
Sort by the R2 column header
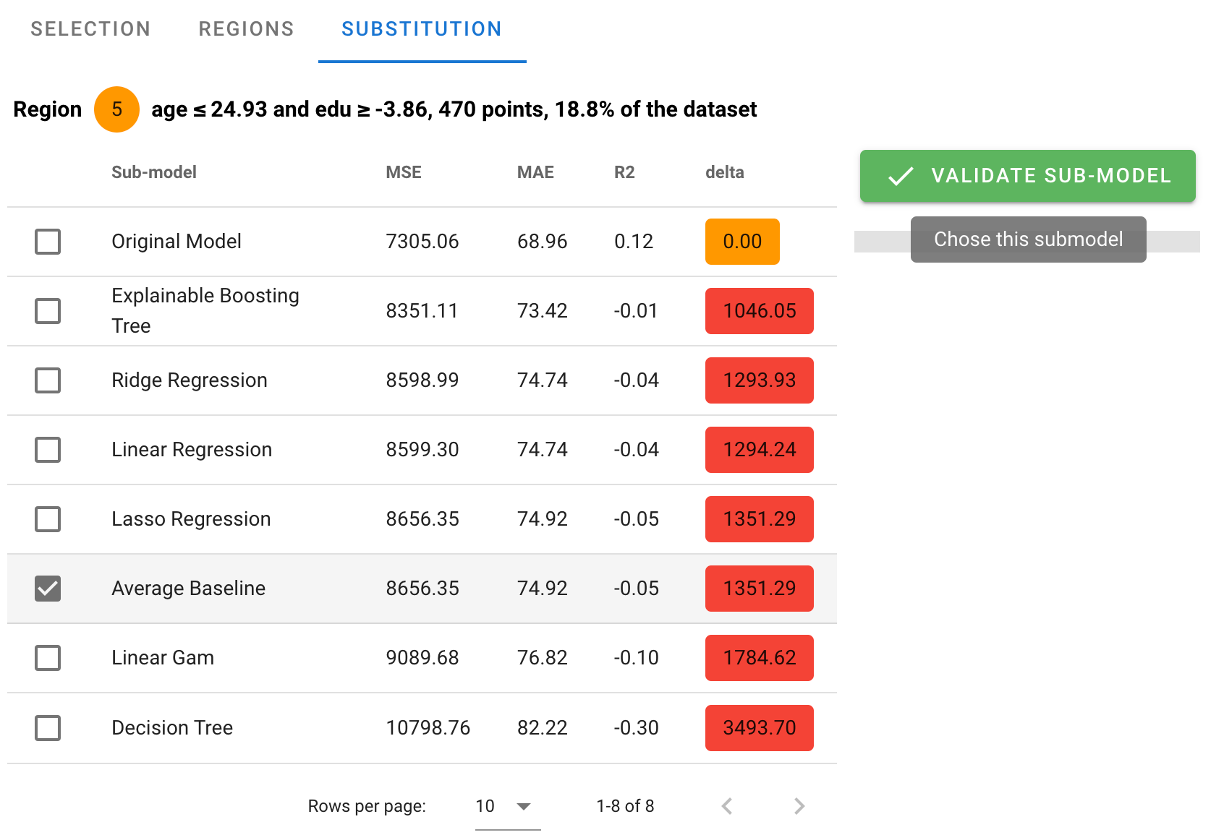(624, 172)
